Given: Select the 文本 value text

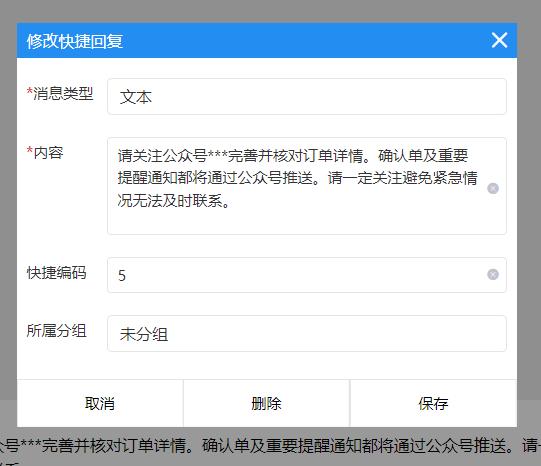Looking at the screenshot, I should (x=136, y=97).
